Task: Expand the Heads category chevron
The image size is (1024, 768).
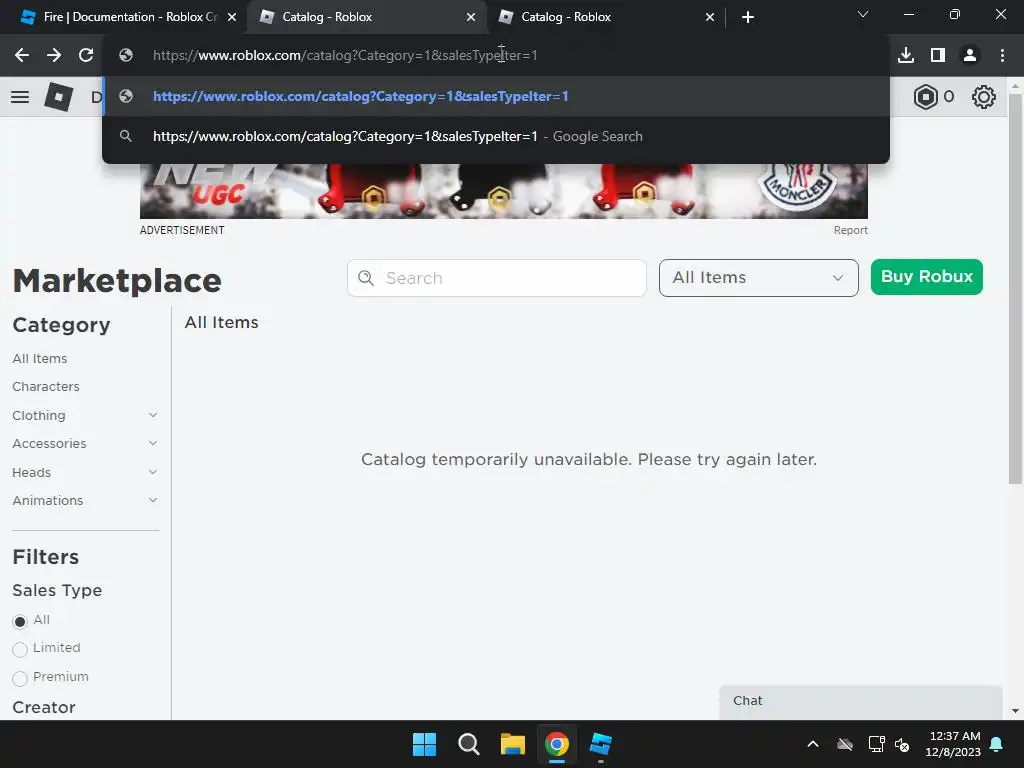Action: (x=153, y=472)
